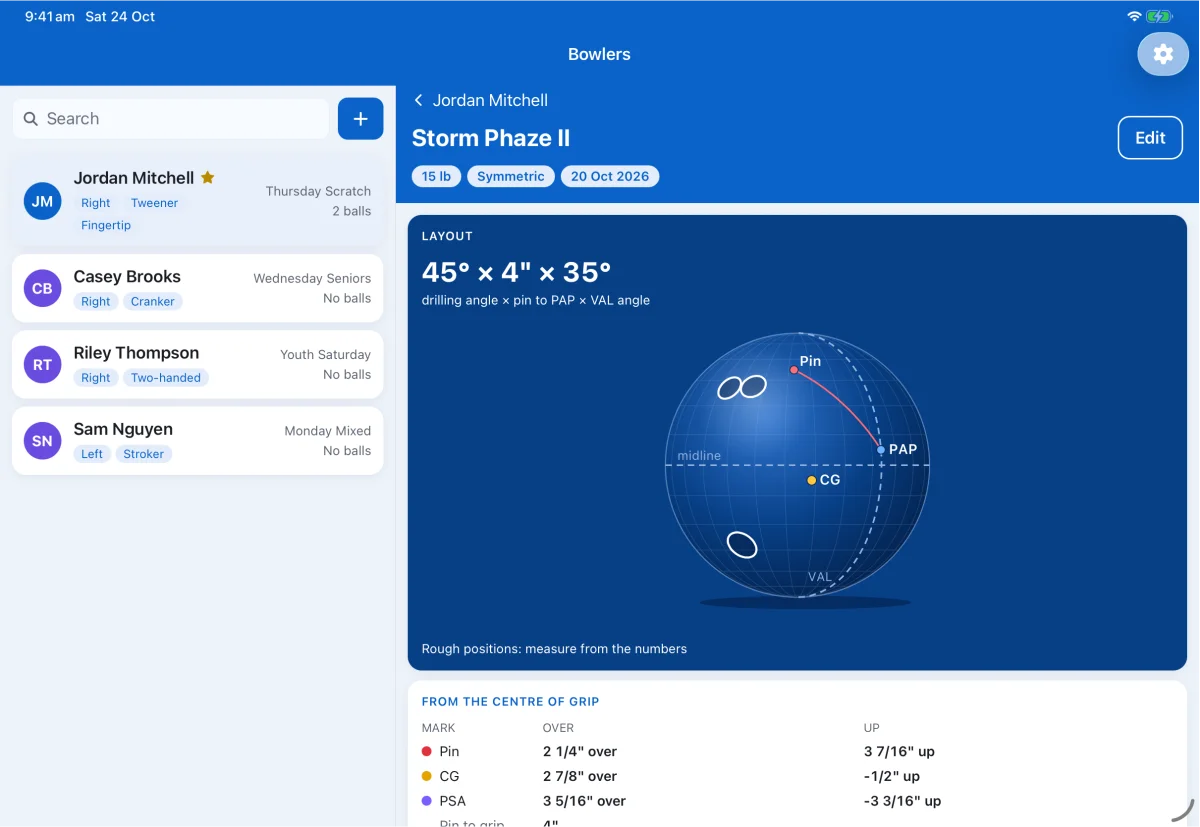Click the thumb hole on the ball diagram
The height and width of the screenshot is (827, 1200).
pyautogui.click(x=742, y=544)
